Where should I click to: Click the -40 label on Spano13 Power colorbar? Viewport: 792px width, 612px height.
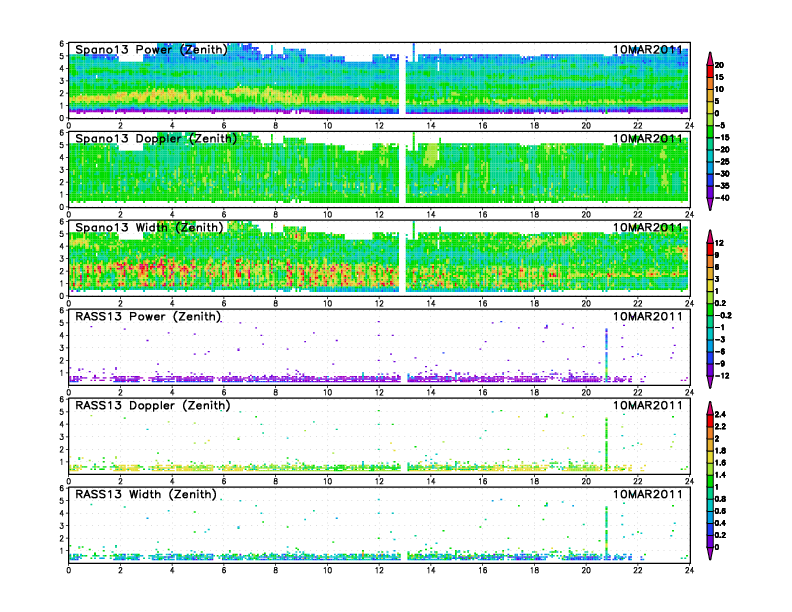click(x=722, y=198)
